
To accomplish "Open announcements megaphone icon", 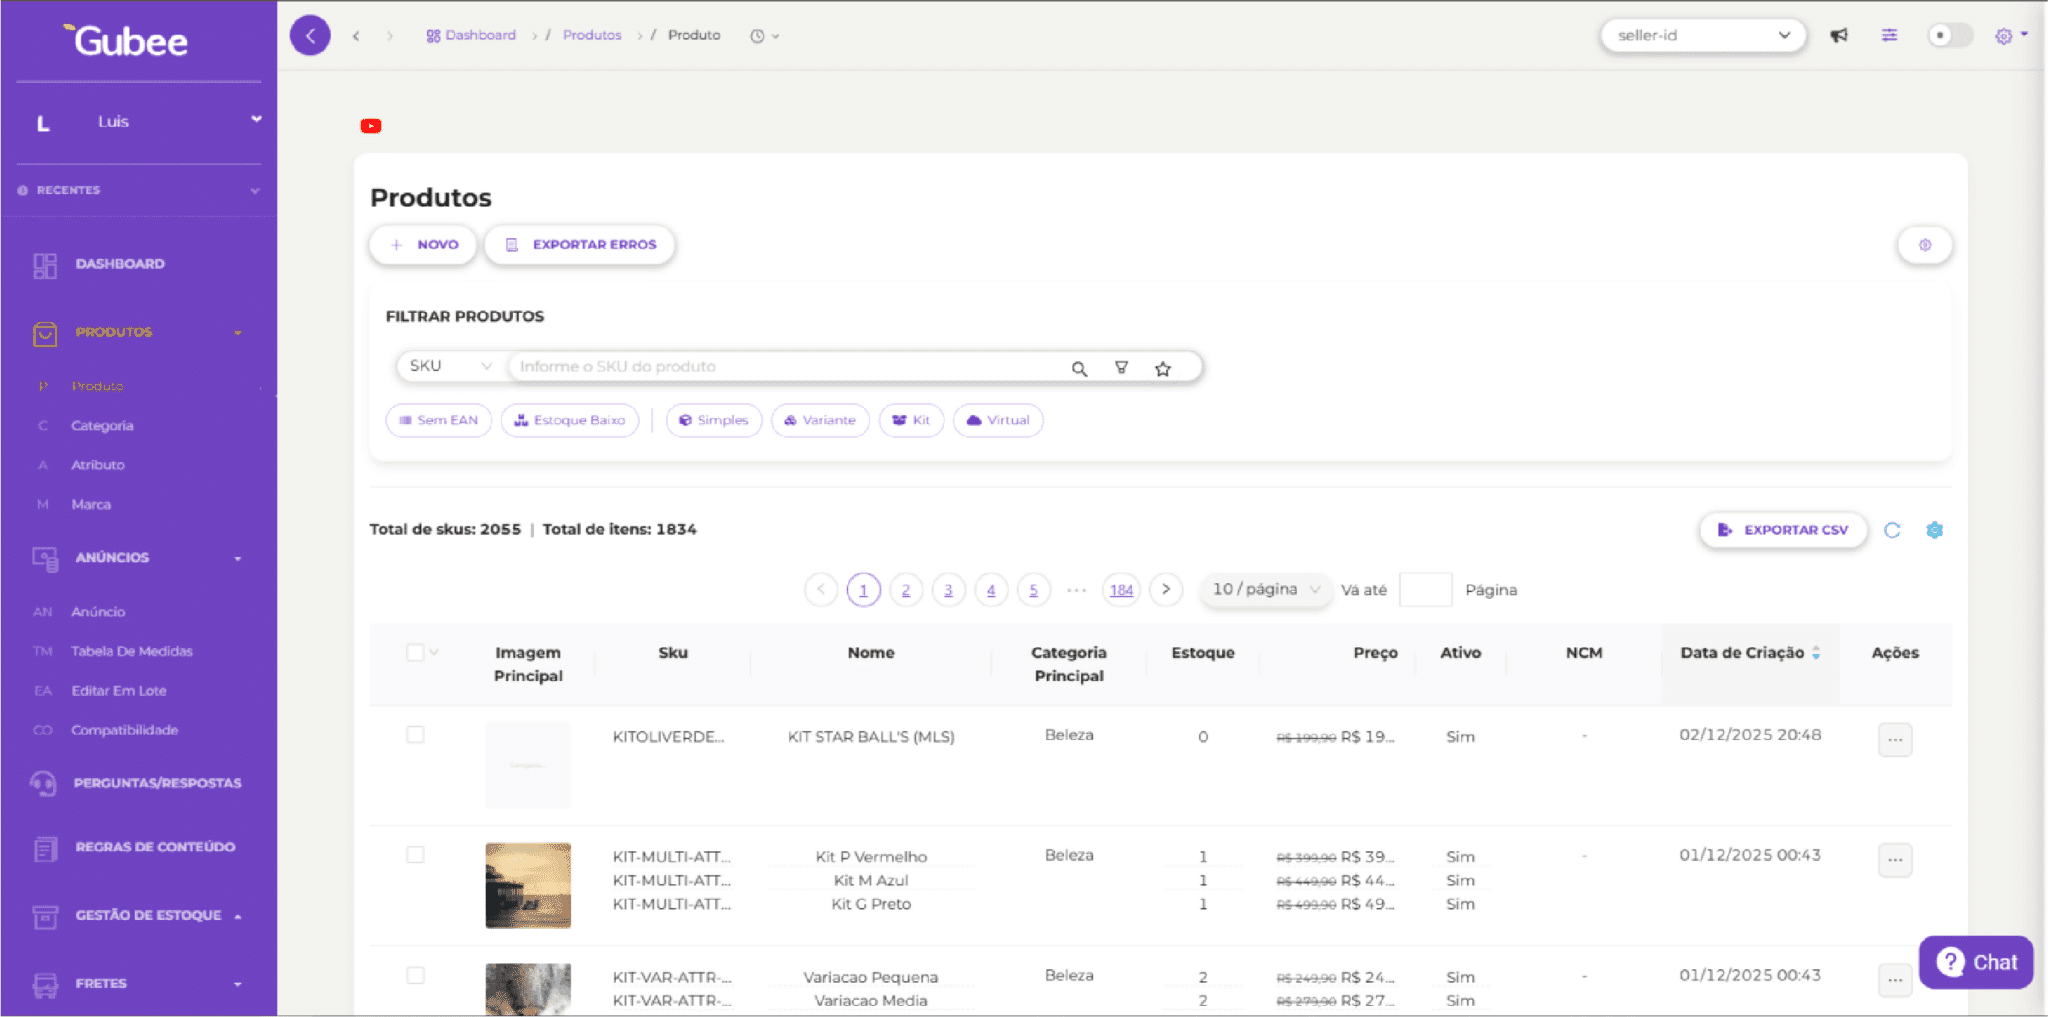I will click(1839, 36).
